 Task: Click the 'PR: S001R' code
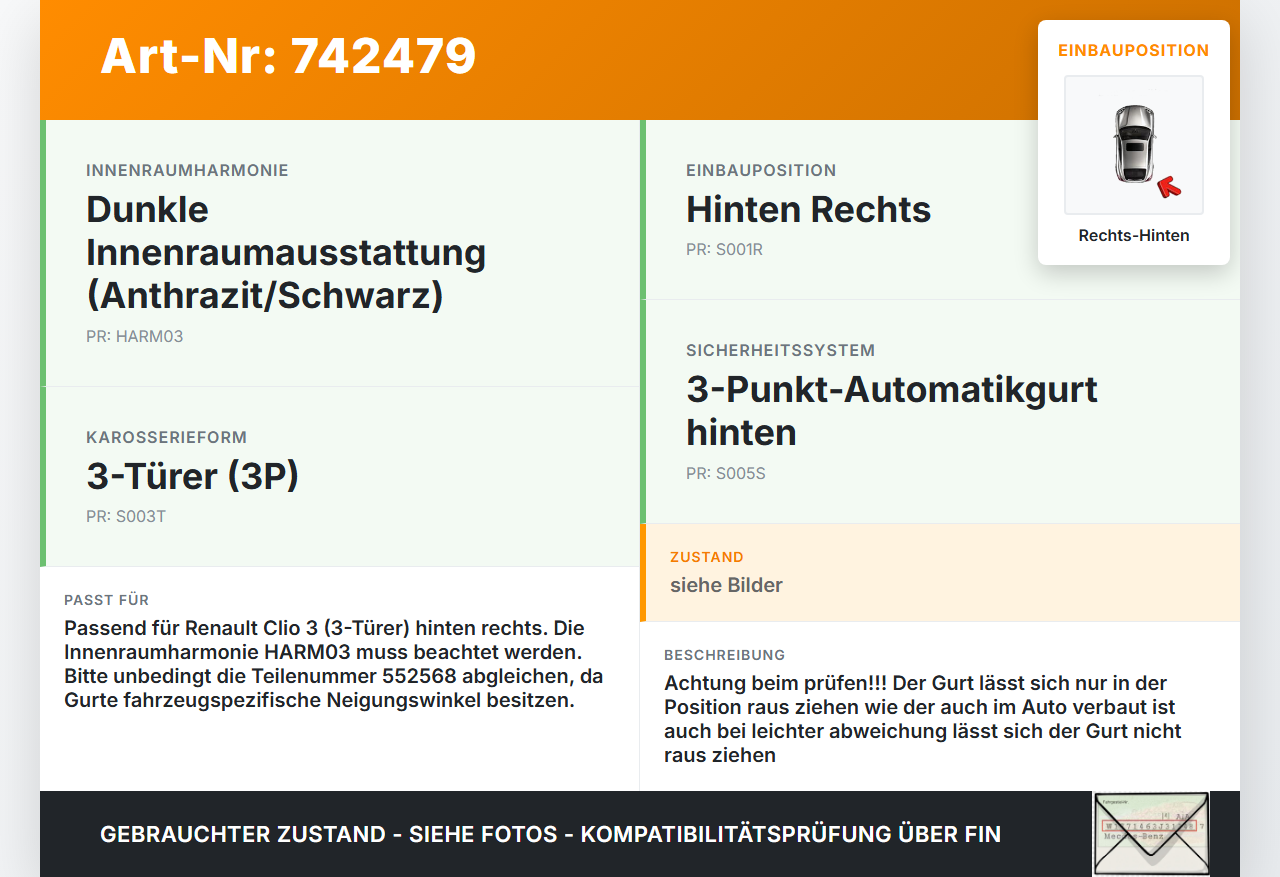point(724,249)
